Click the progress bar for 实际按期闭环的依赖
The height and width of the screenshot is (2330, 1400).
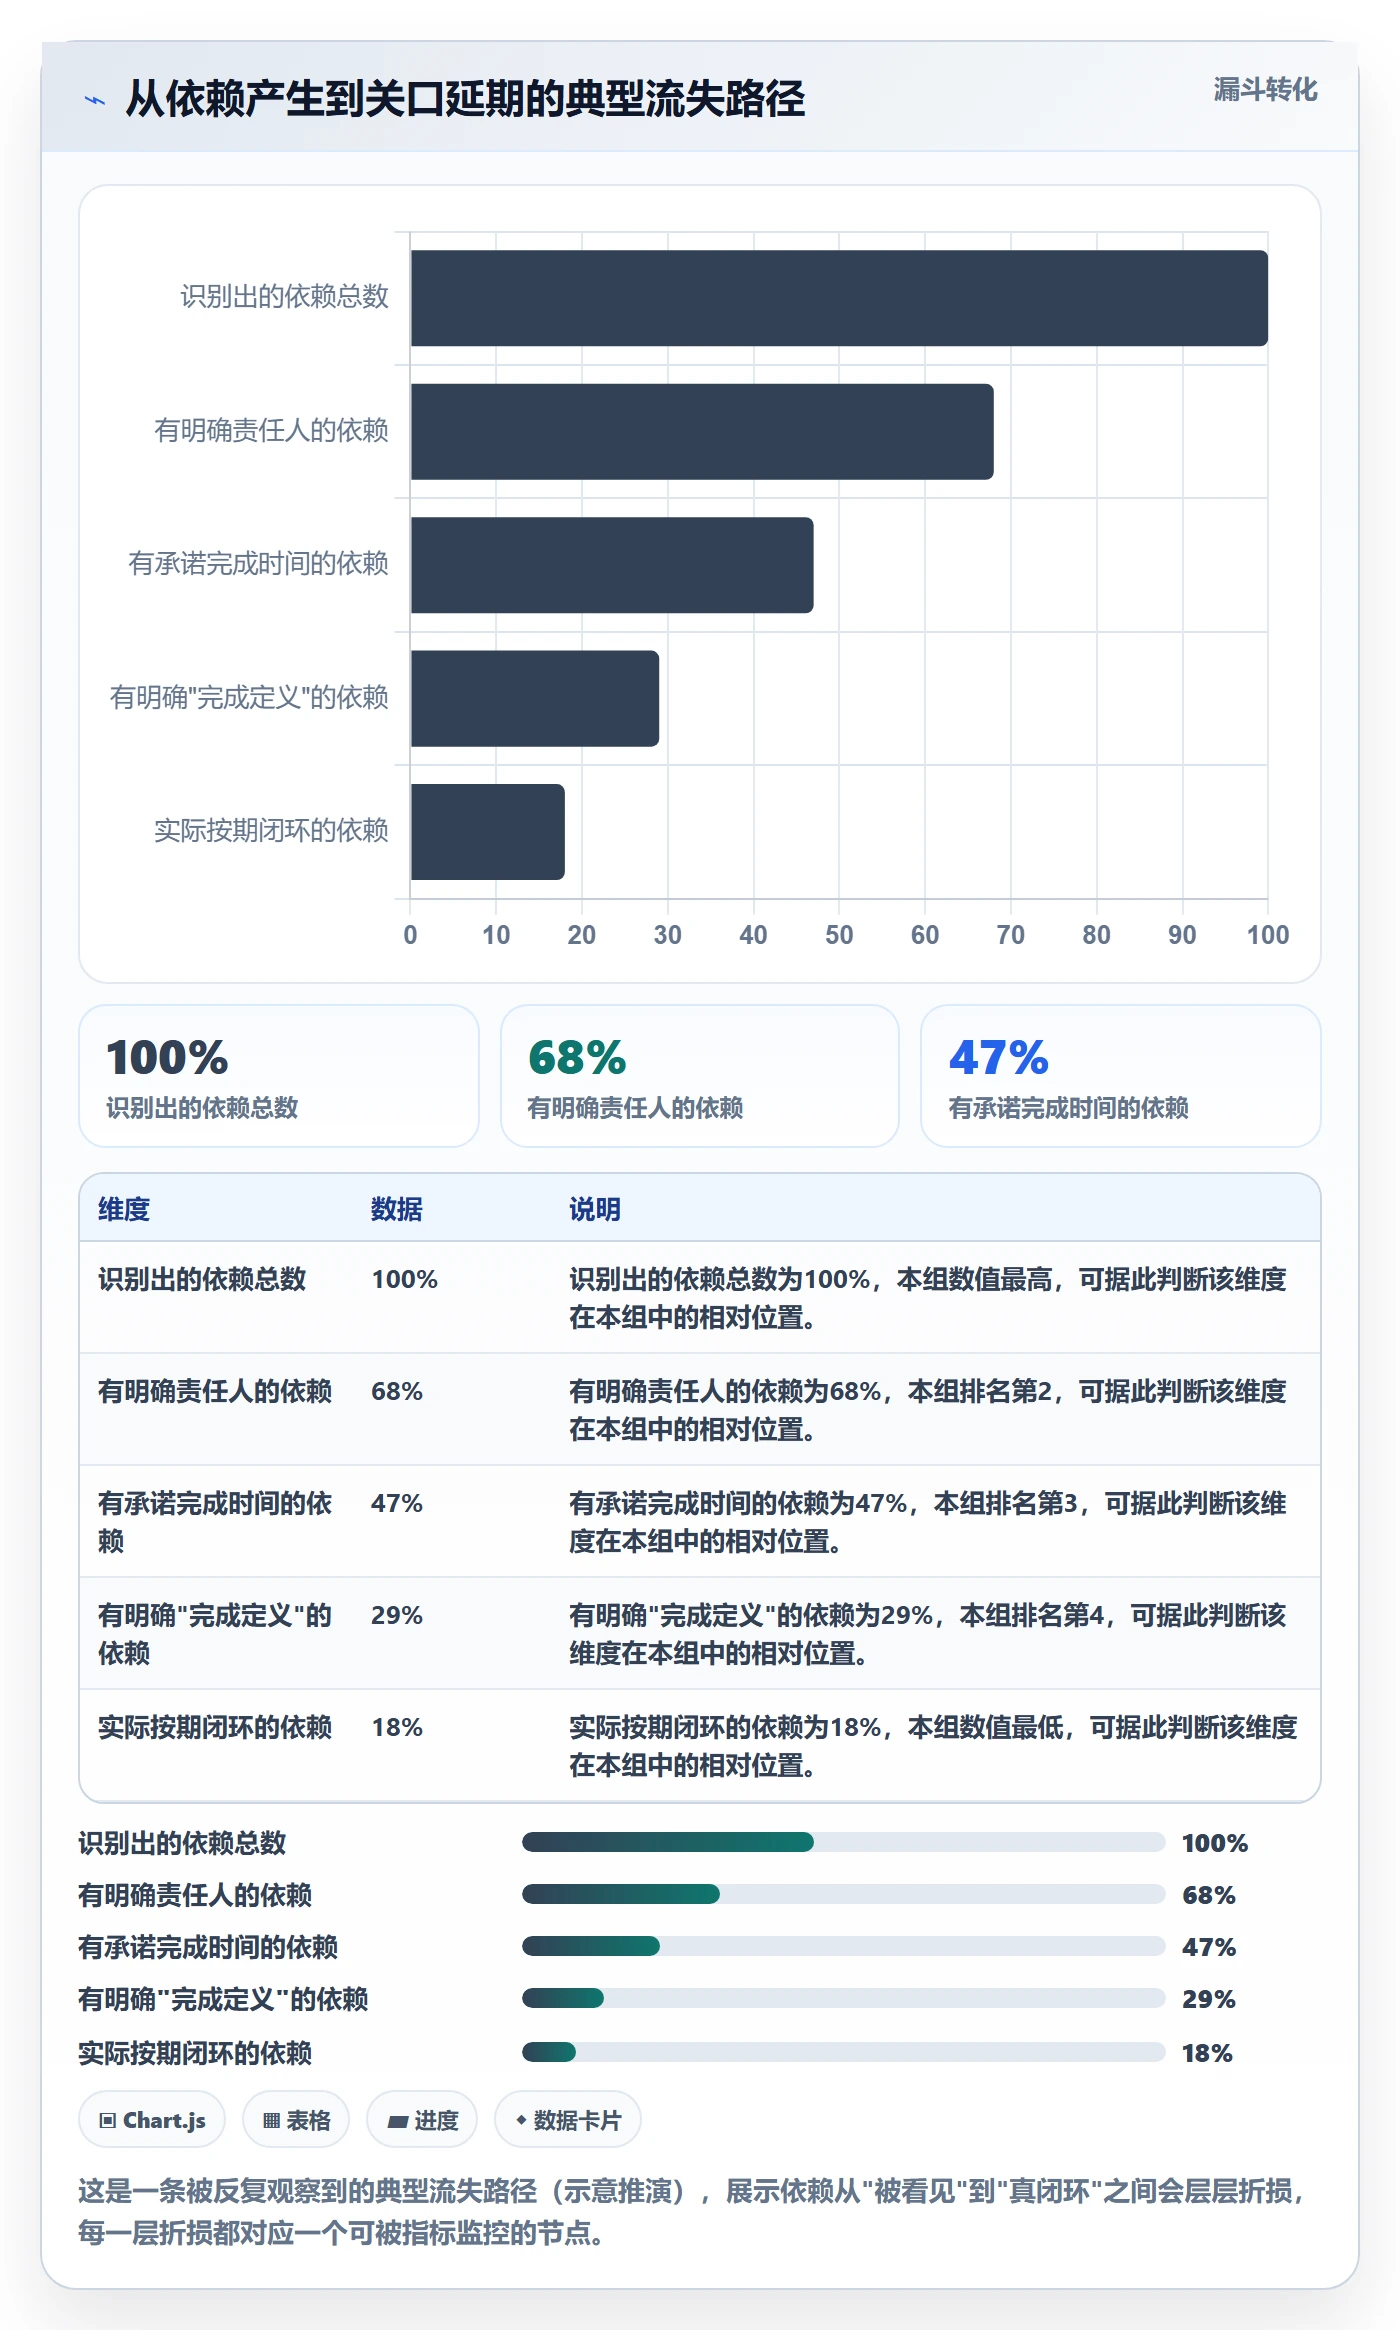(844, 2052)
